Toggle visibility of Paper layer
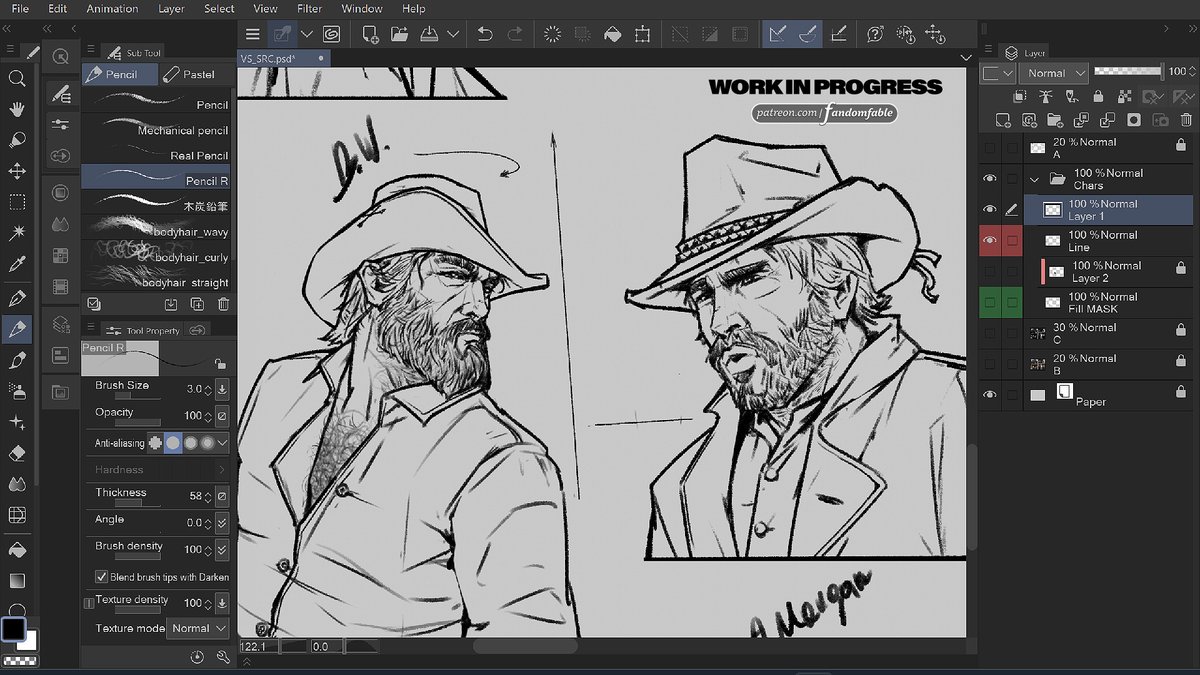Viewport: 1200px width, 675px height. [x=990, y=395]
